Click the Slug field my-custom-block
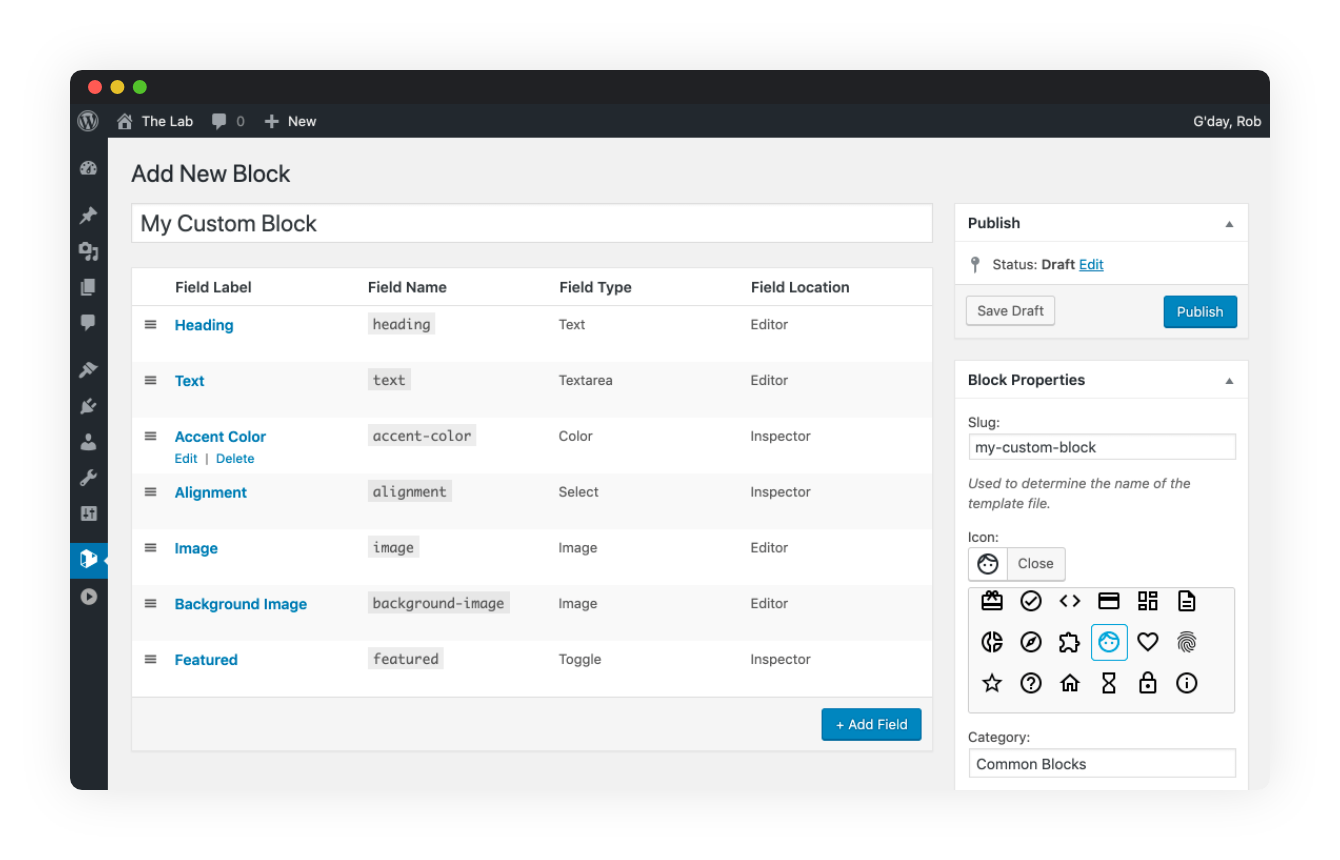Screen dimensions: 1340x860 (1102, 447)
